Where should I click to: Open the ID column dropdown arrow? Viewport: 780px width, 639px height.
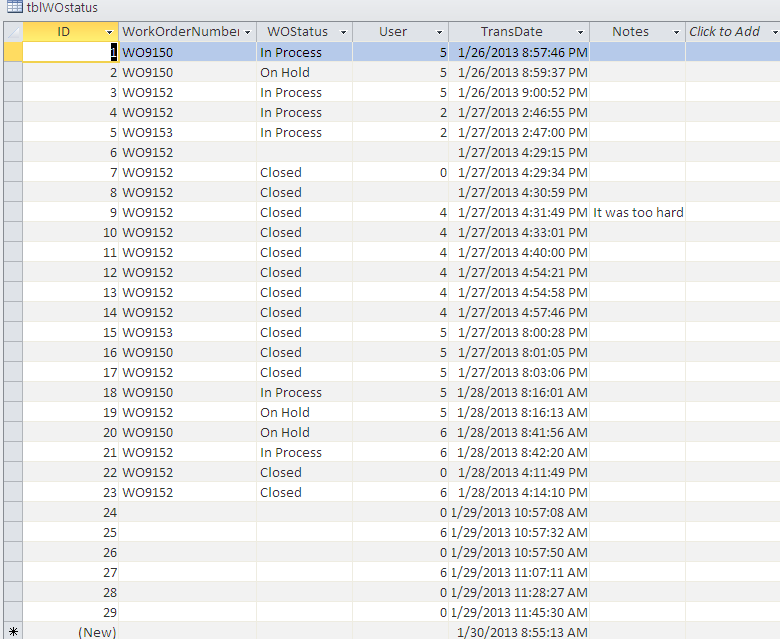click(109, 32)
